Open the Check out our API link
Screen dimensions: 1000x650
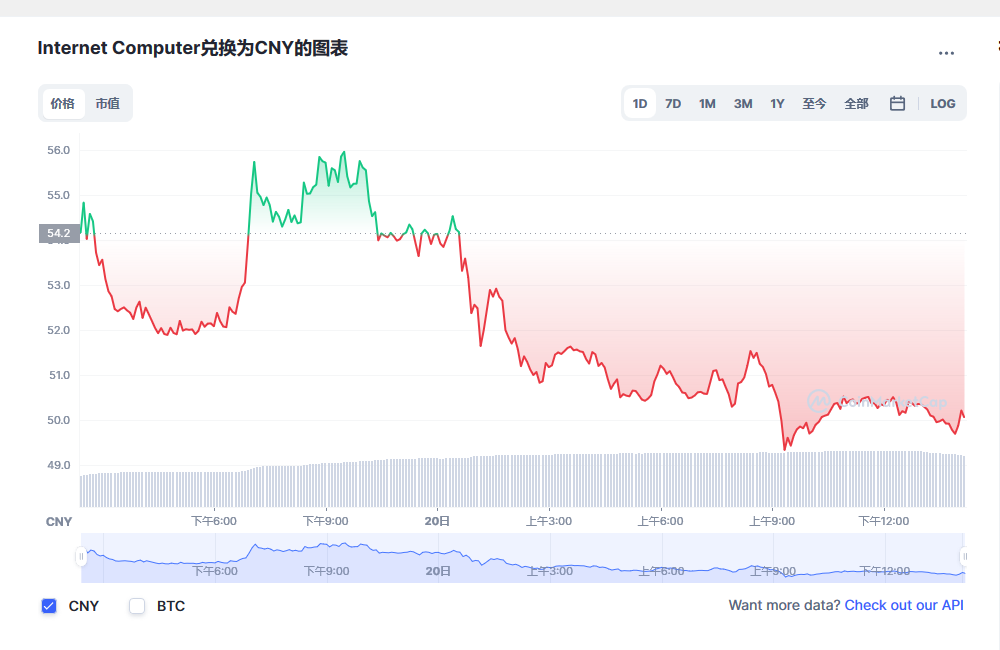click(904, 605)
